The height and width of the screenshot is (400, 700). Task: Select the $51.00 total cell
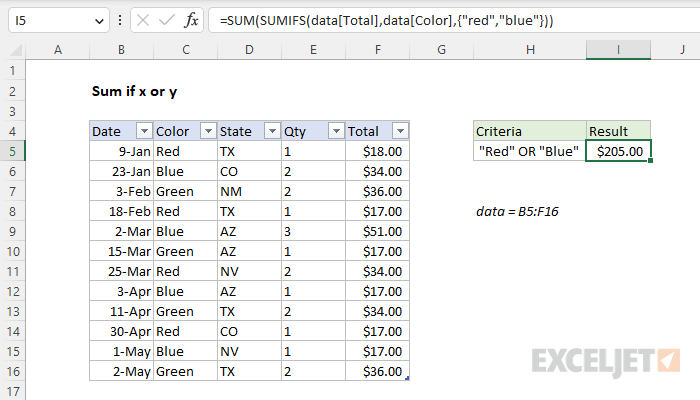[x=378, y=231]
